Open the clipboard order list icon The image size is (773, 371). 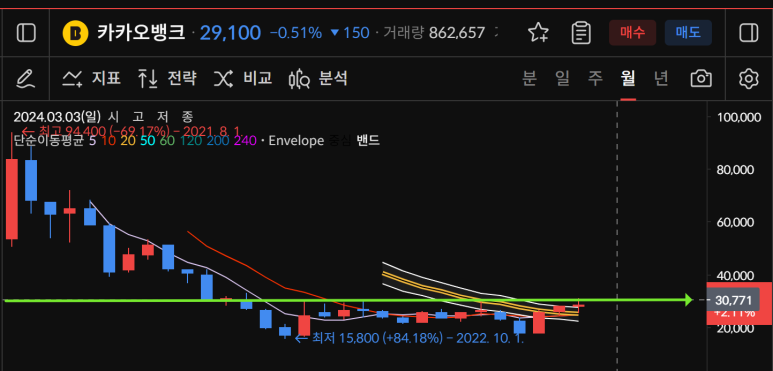click(581, 33)
